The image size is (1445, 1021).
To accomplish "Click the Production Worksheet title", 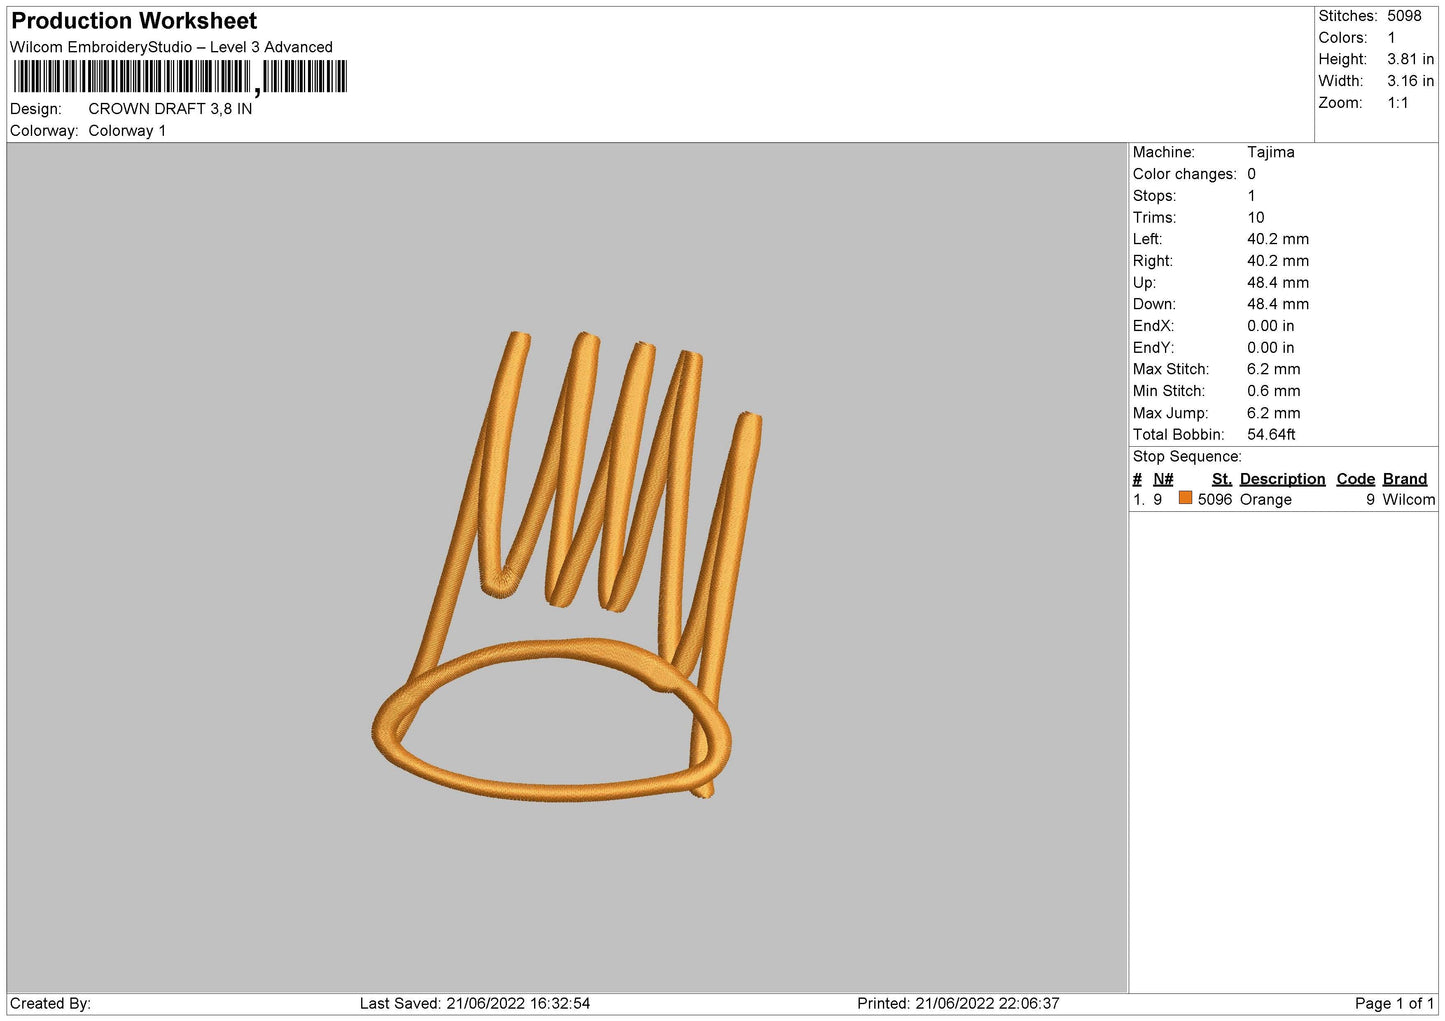I will pyautogui.click(x=134, y=21).
